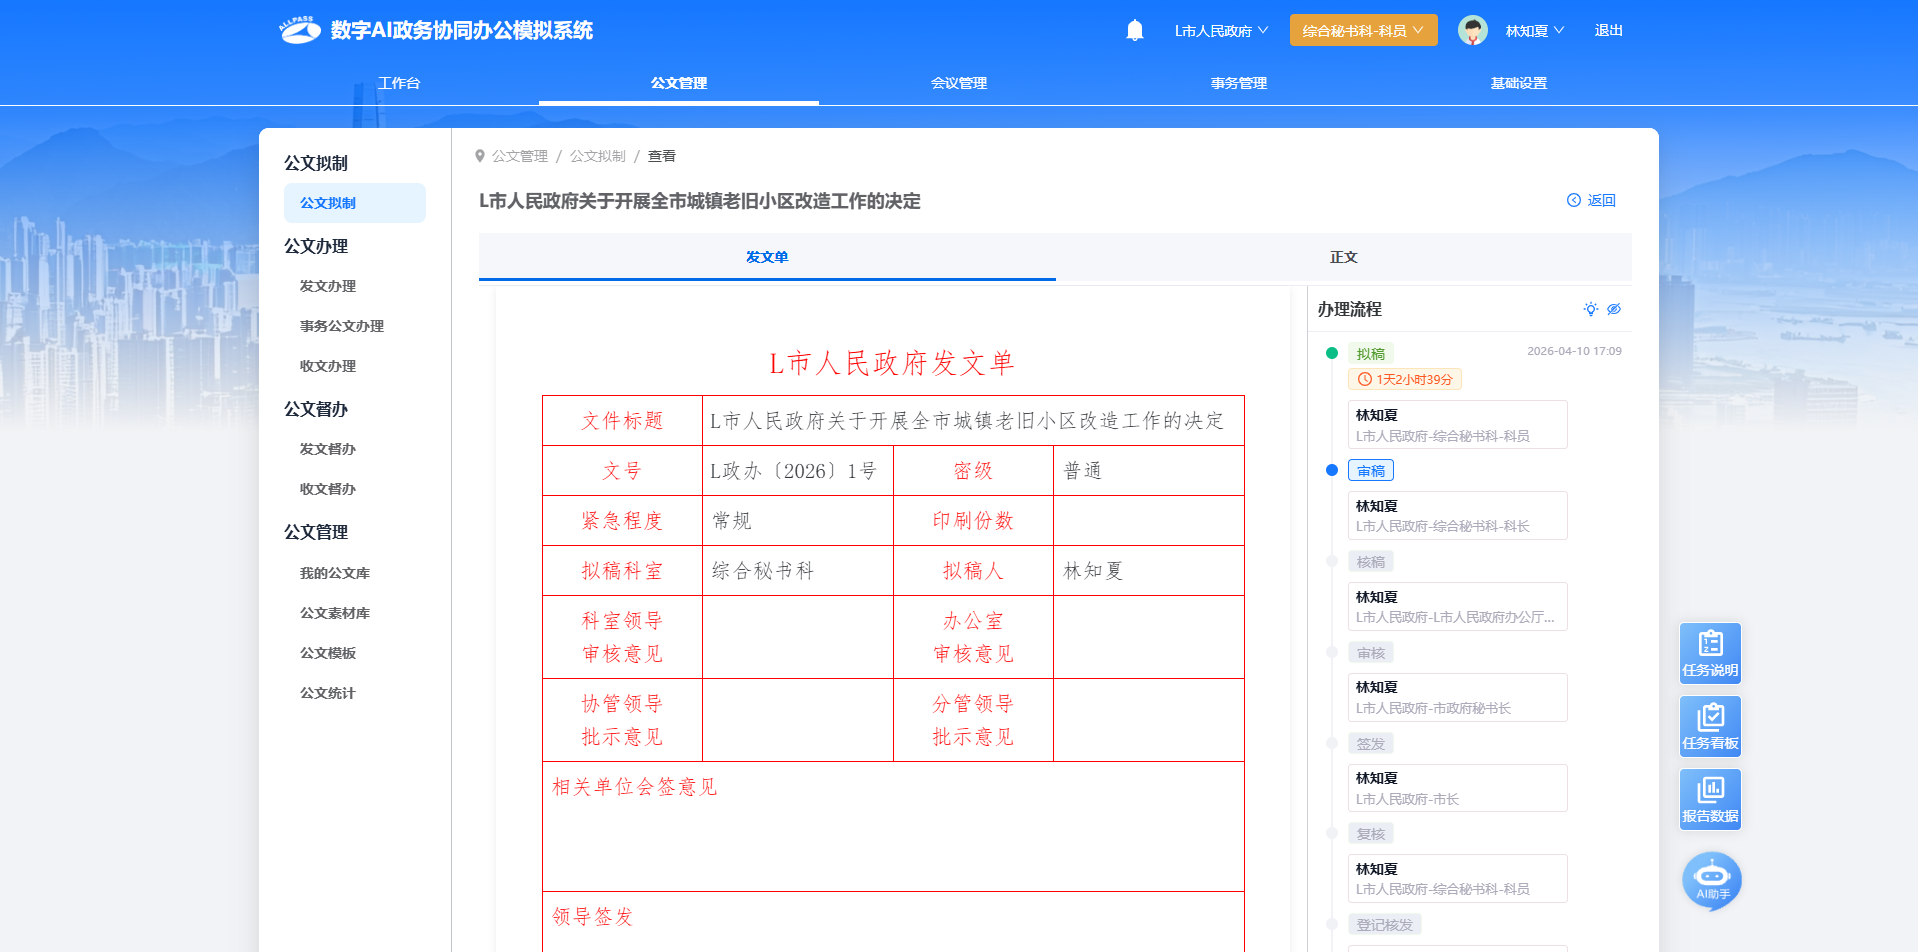This screenshot has height=952, width=1918.
Task: Click the 审稿 step tag
Action: (x=1371, y=471)
